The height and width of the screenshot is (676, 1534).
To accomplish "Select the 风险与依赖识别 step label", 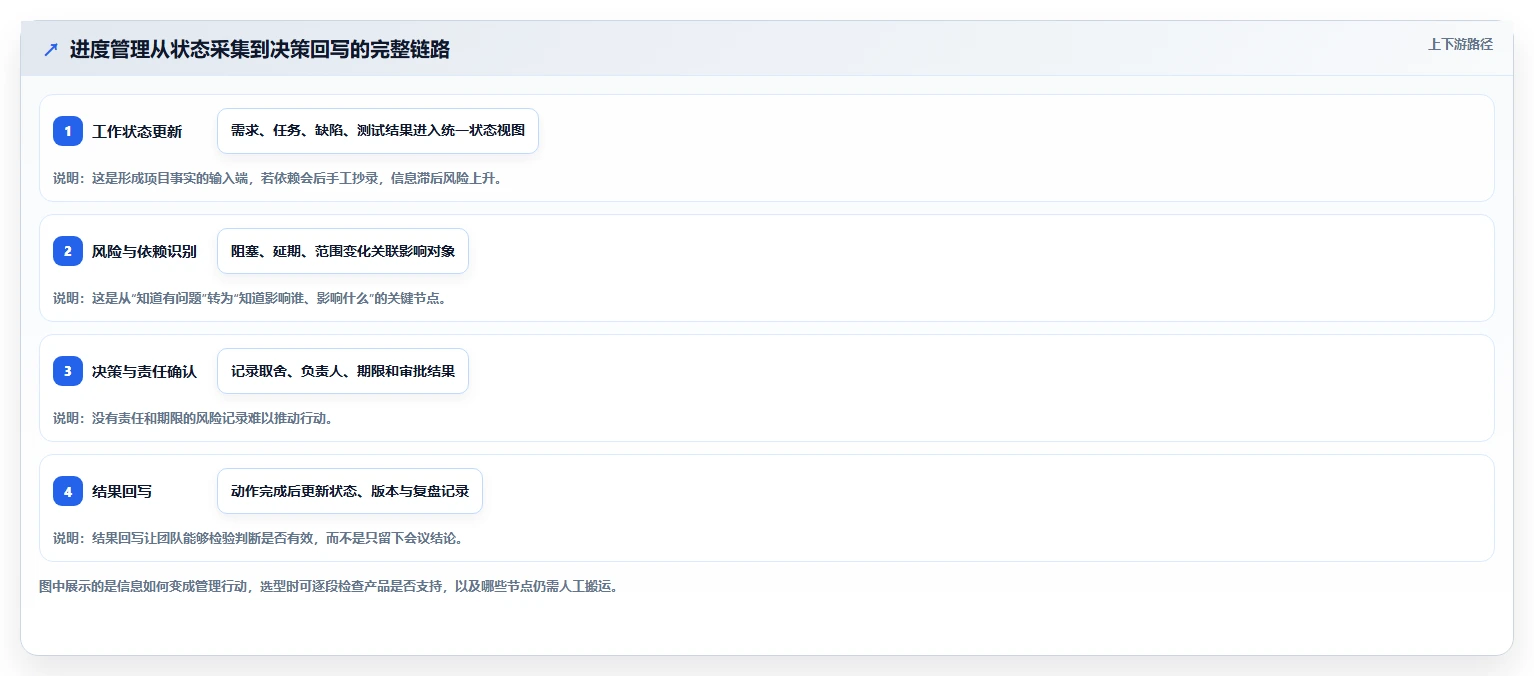I will 144,252.
